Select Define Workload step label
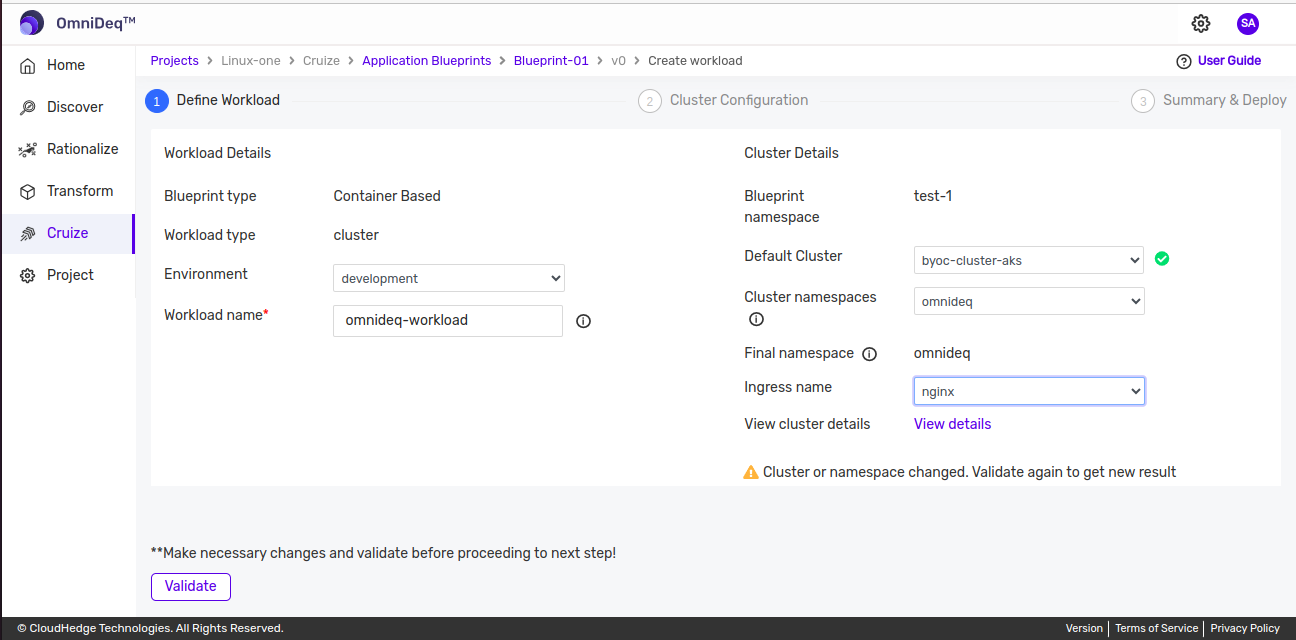1296x640 pixels. (228, 100)
